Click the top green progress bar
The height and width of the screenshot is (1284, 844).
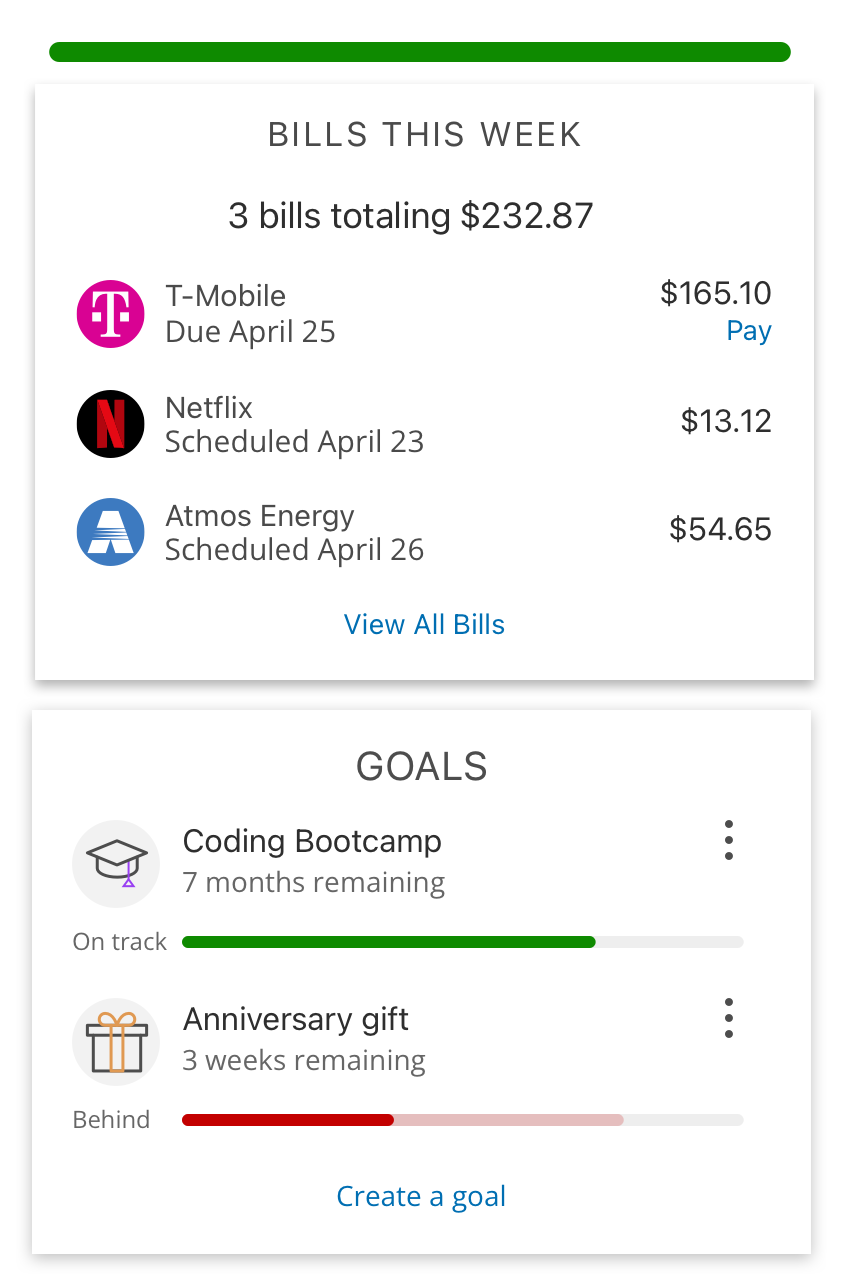coord(420,52)
